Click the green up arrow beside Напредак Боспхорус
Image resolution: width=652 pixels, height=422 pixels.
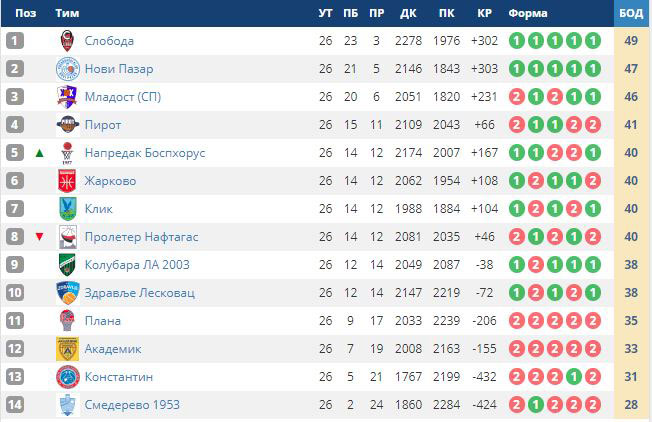[x=39, y=153]
